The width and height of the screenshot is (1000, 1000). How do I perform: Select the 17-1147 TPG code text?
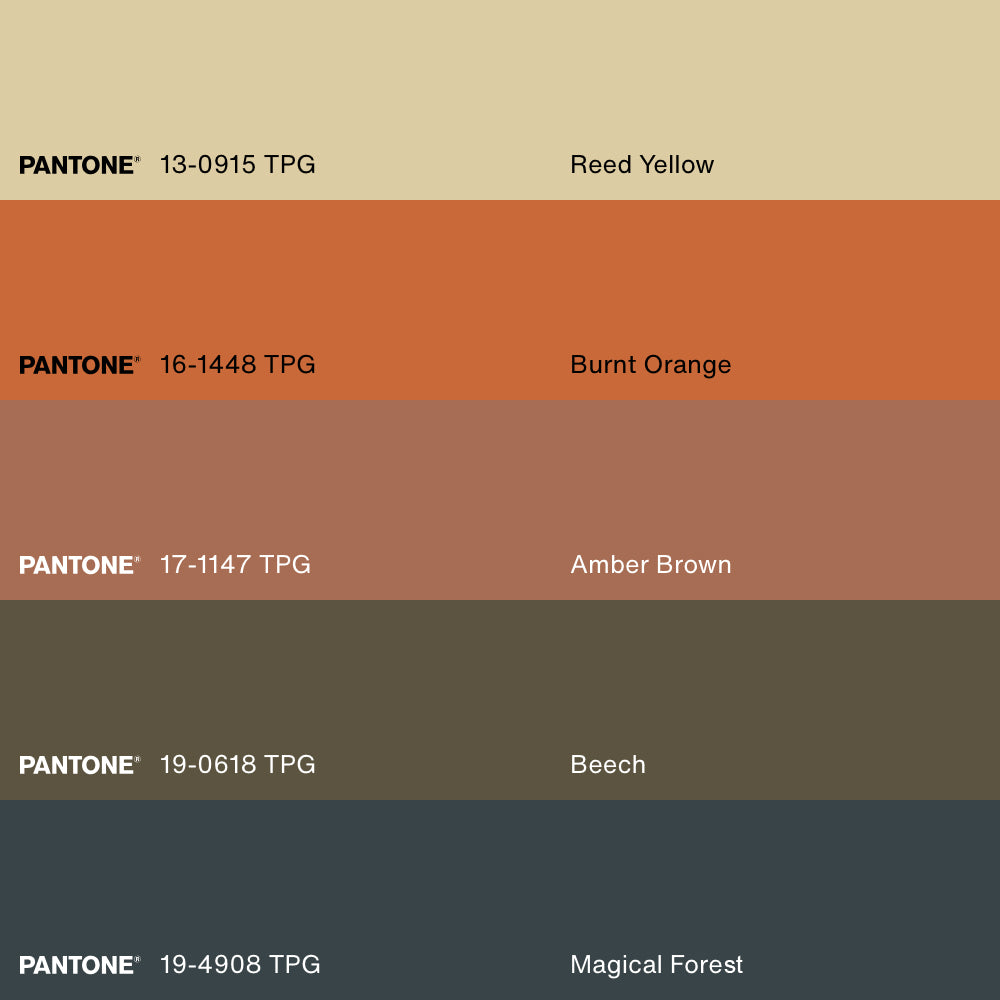click(x=235, y=565)
